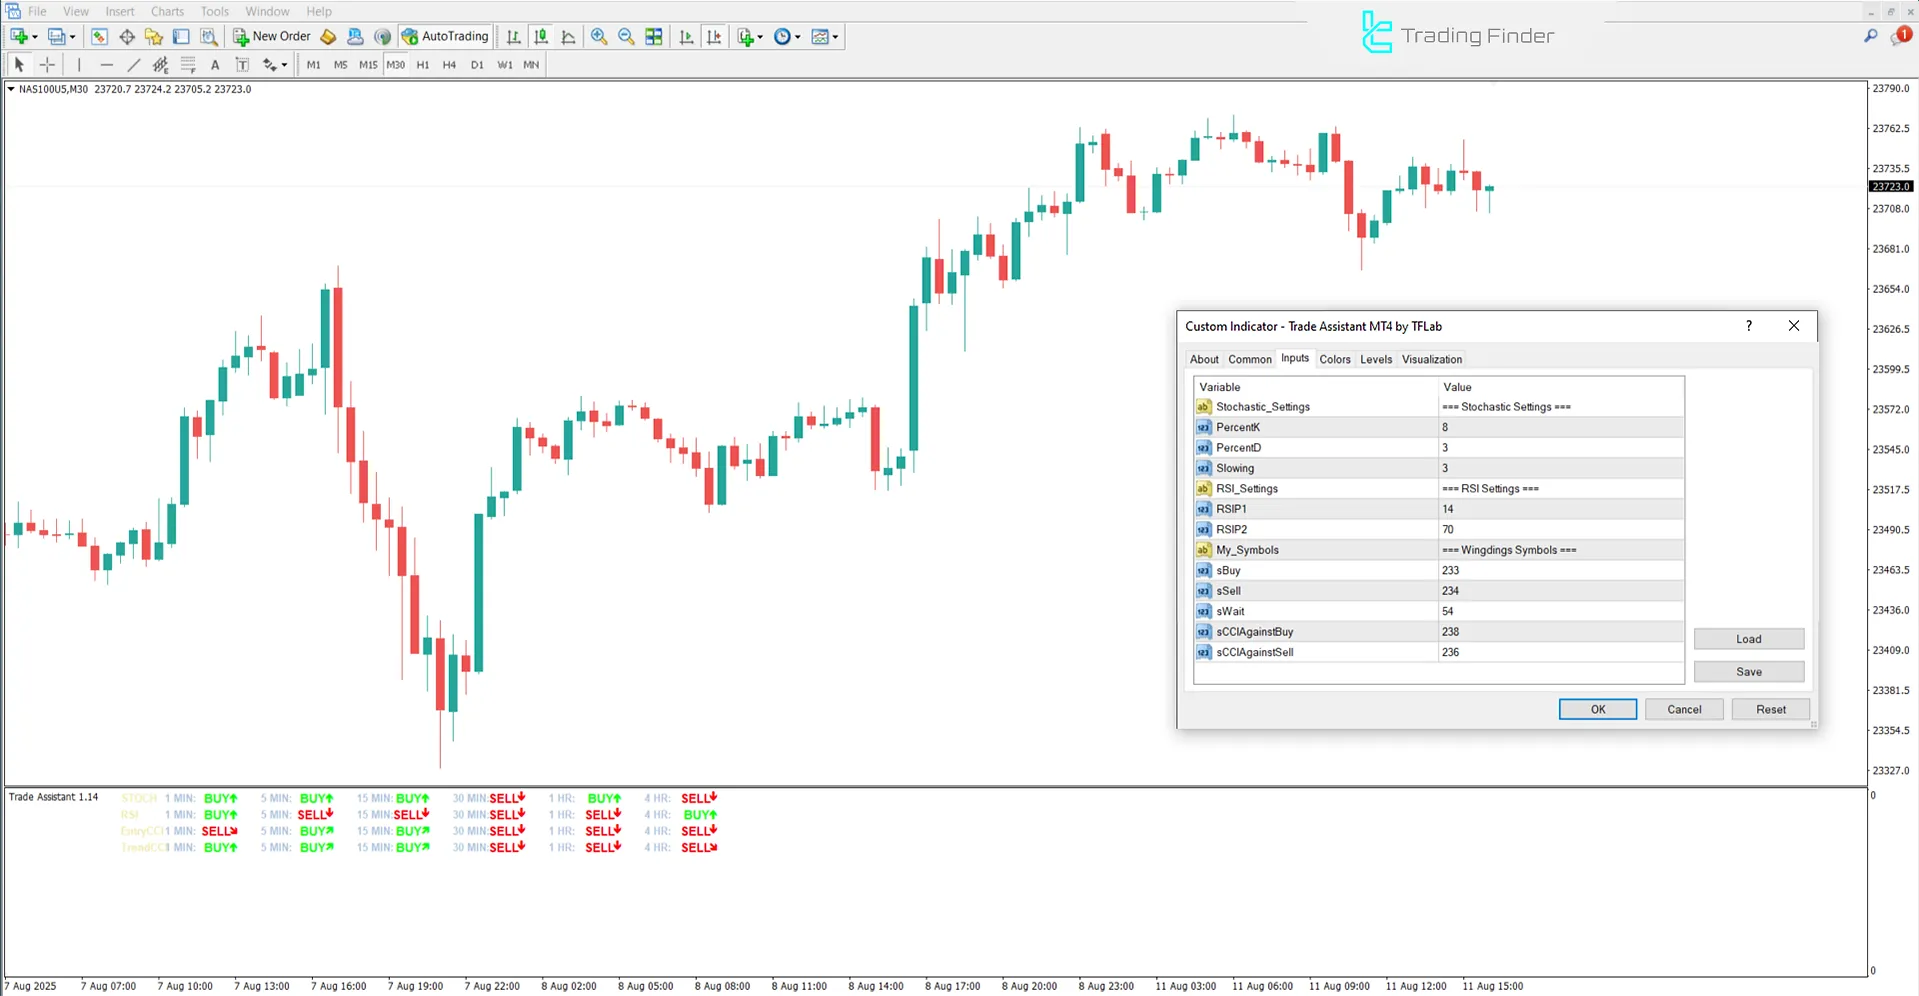Open the New Order window
The image size is (1919, 996).
(270, 36)
